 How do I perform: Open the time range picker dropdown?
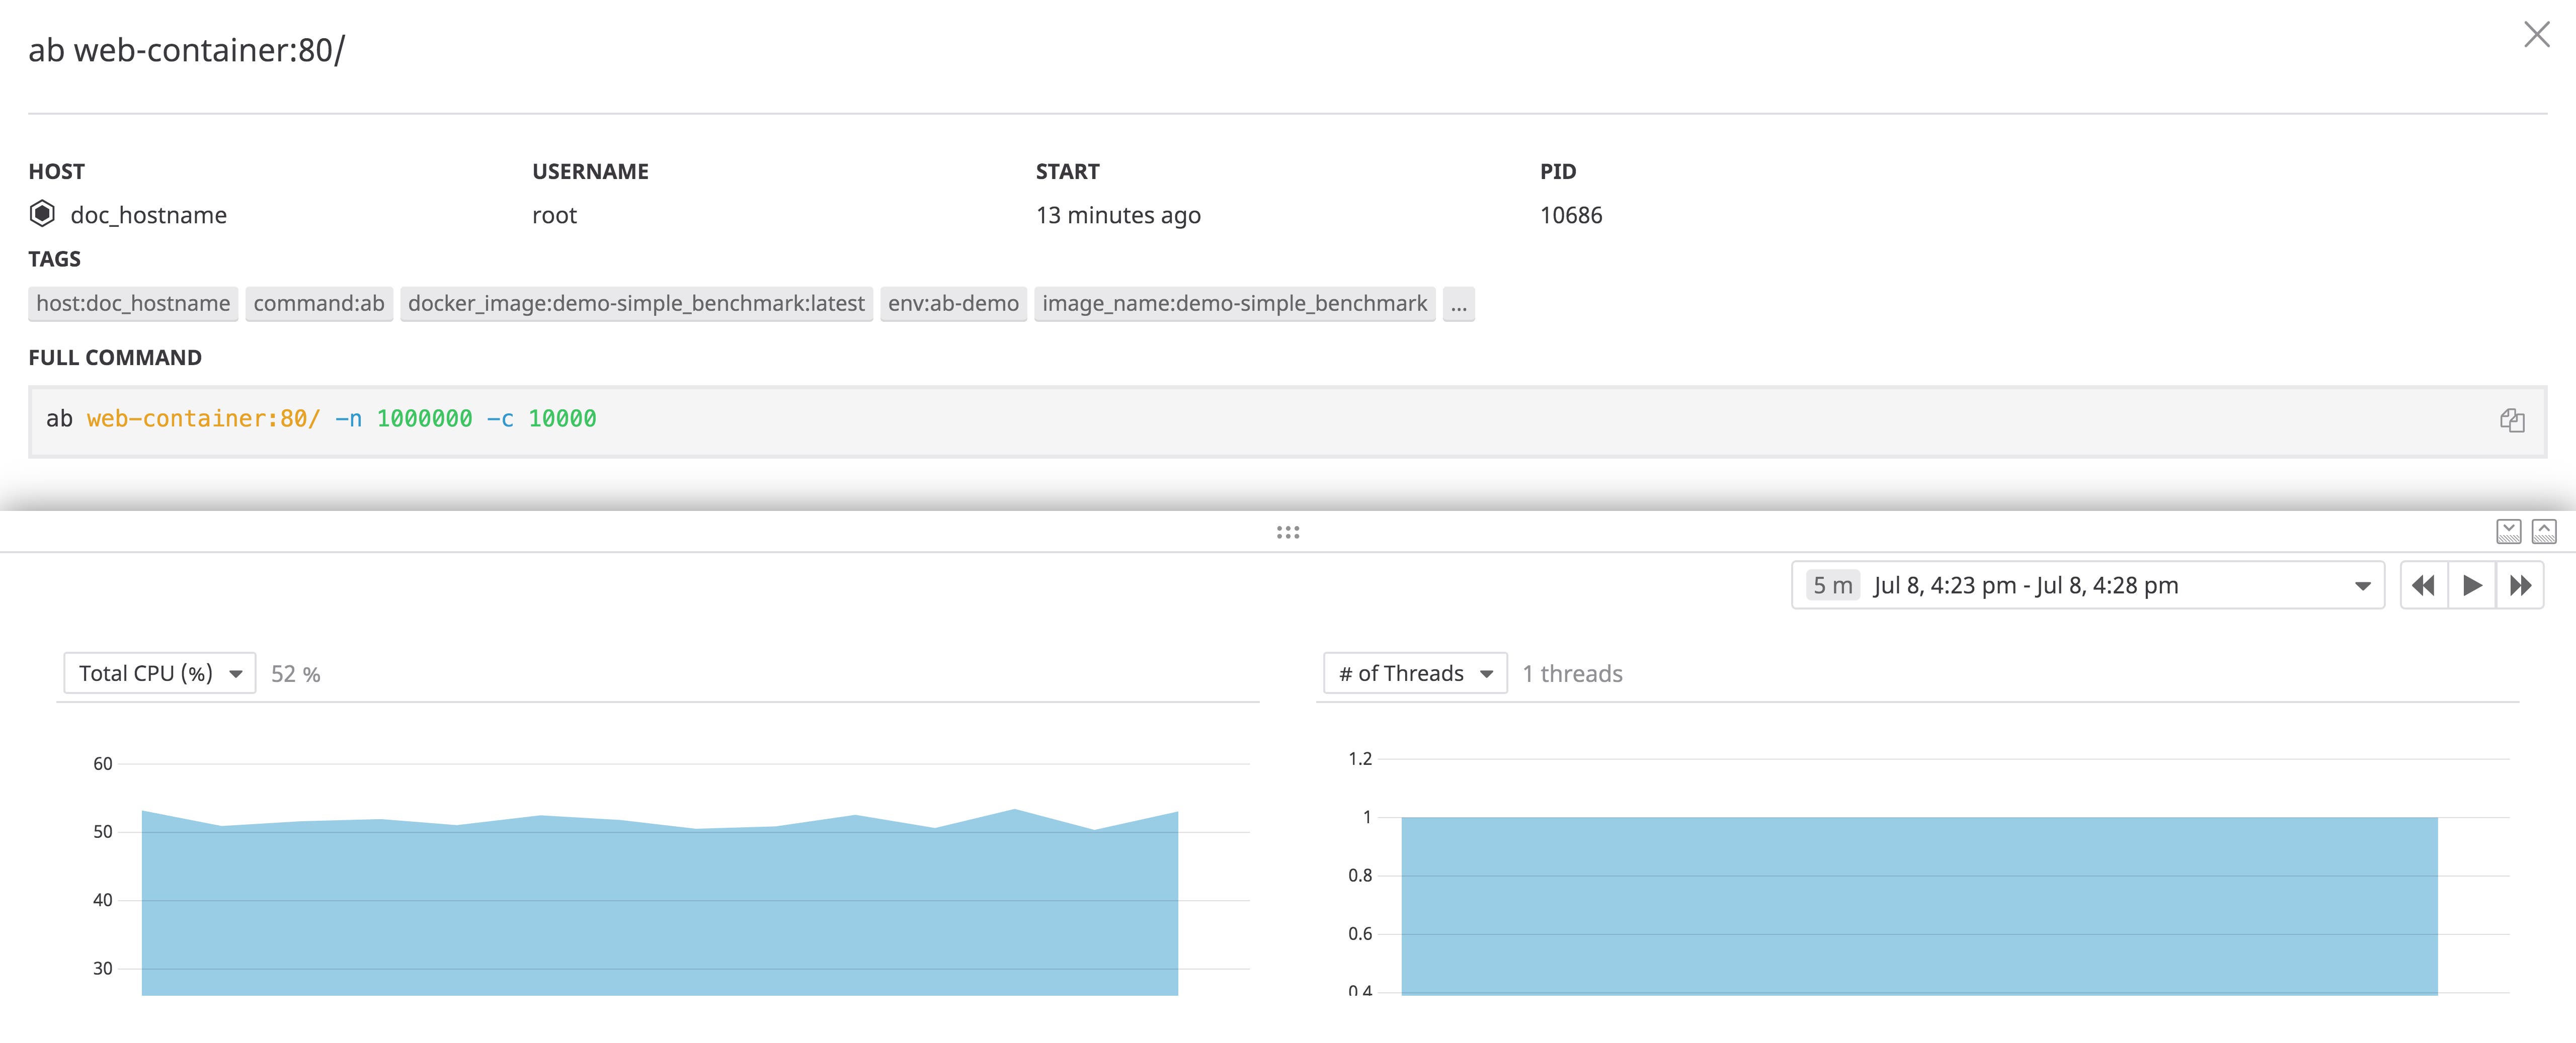2362,585
